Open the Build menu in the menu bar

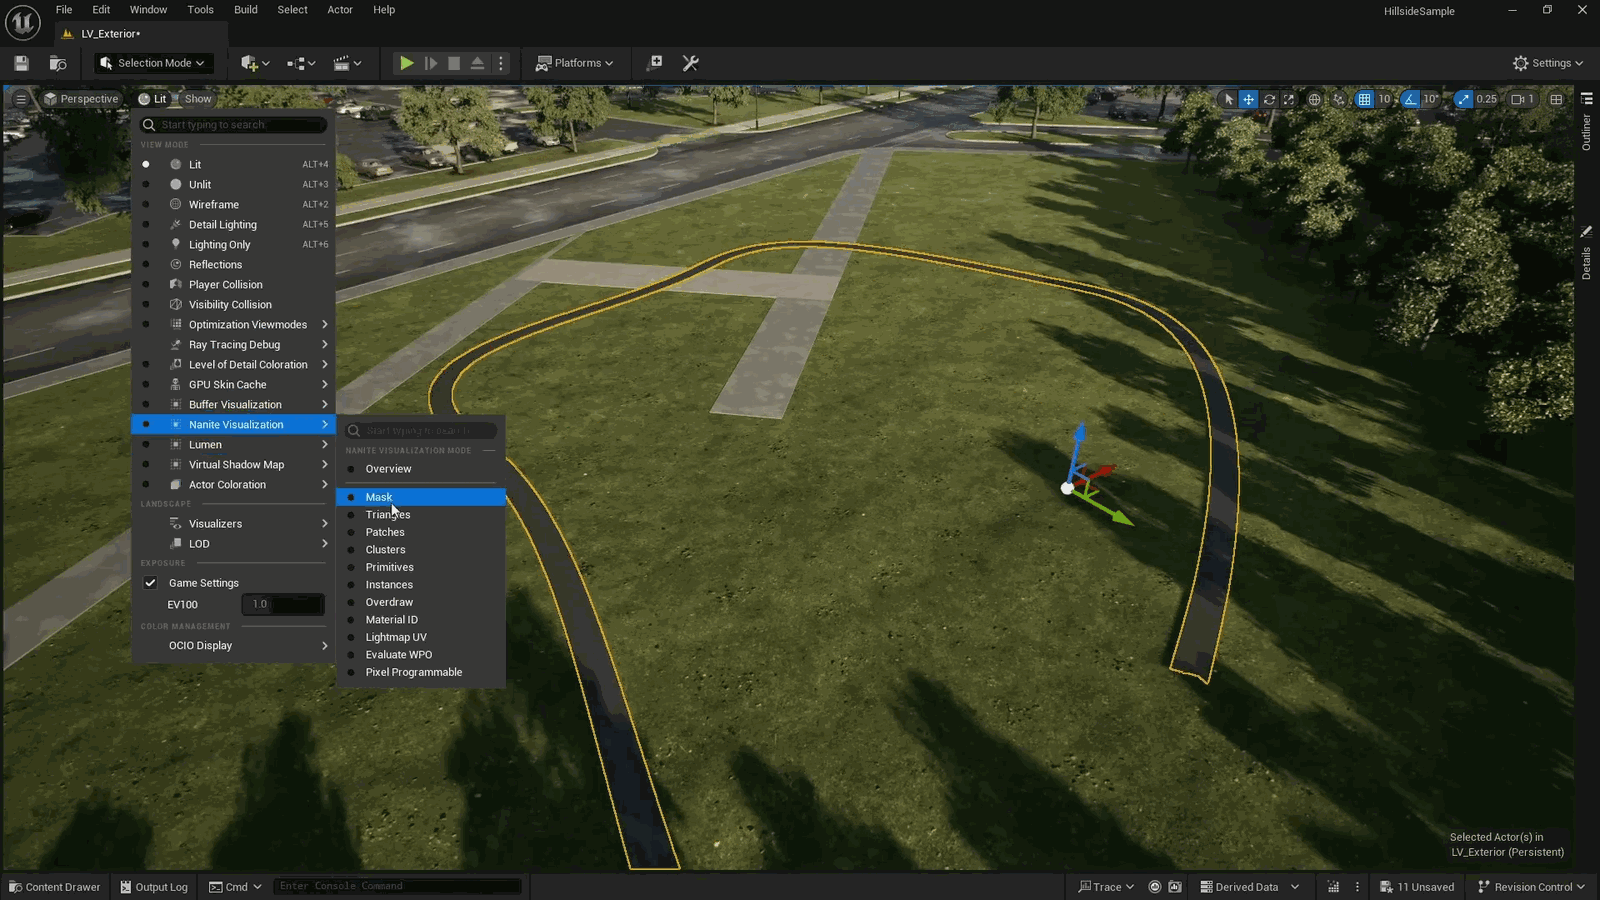246,10
